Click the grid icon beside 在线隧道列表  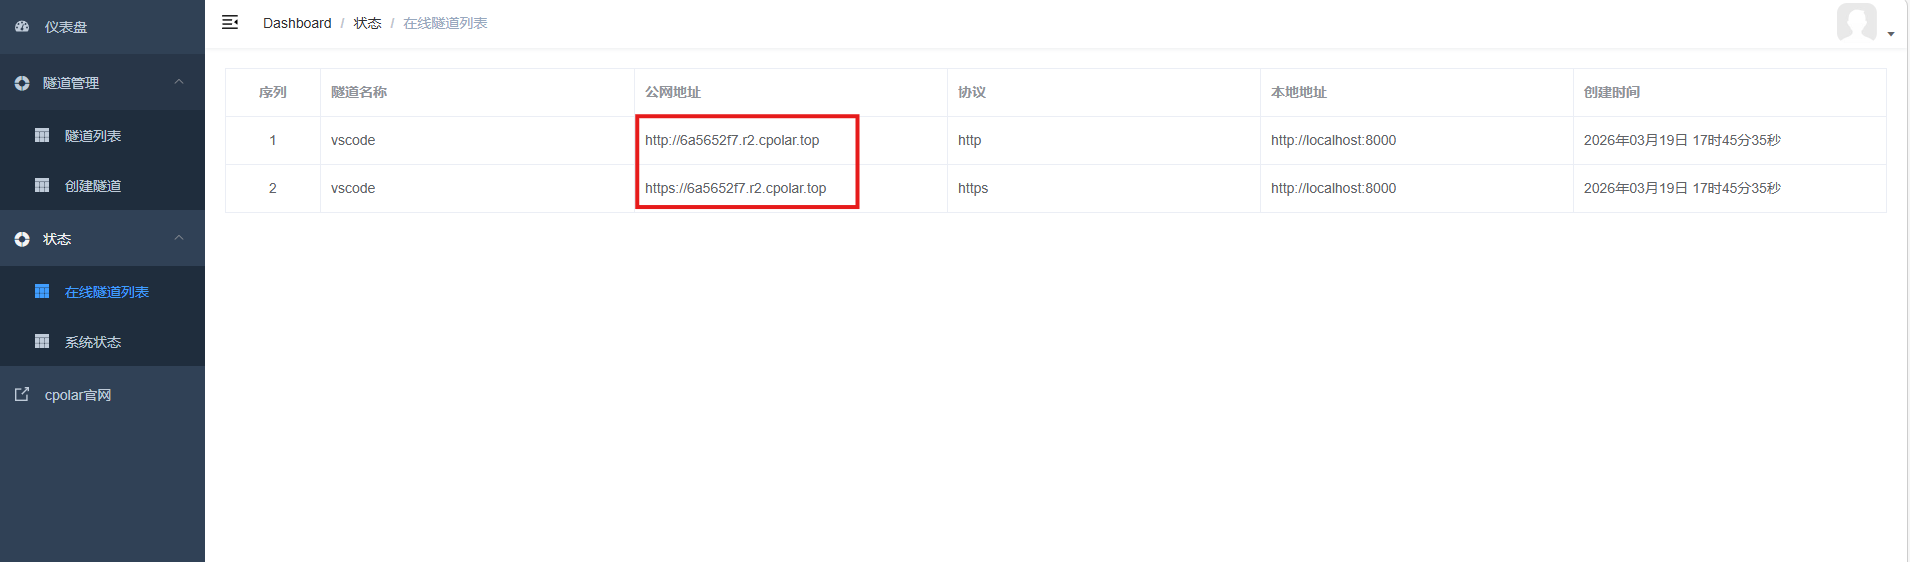click(x=42, y=291)
